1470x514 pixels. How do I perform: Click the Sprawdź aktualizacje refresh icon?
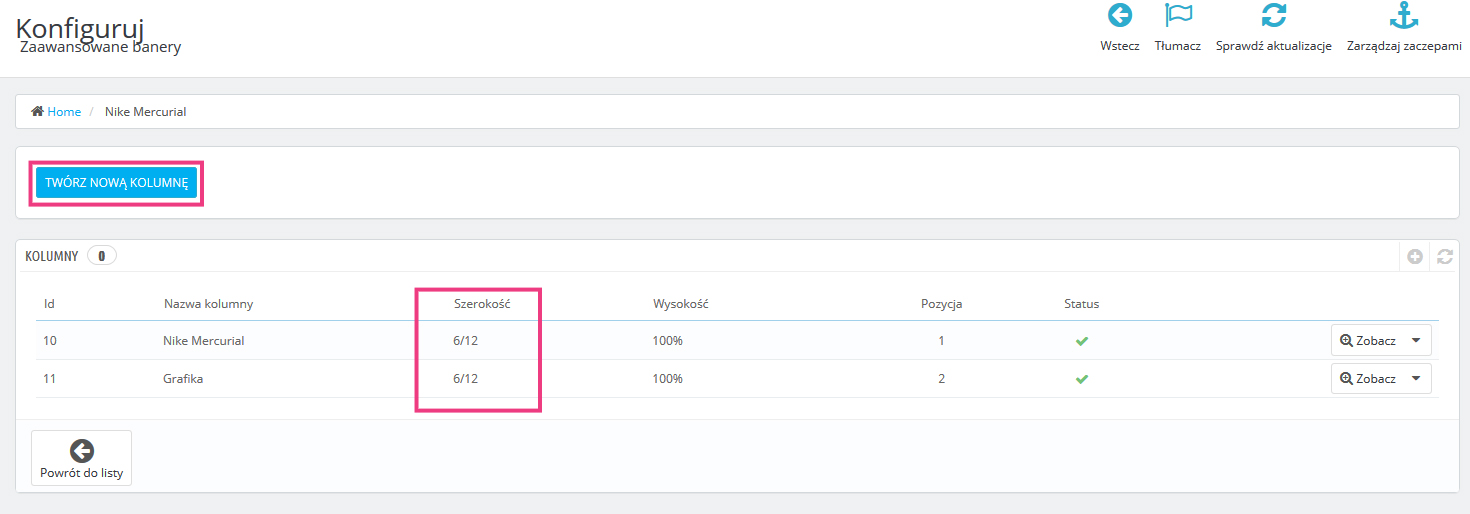(1273, 17)
